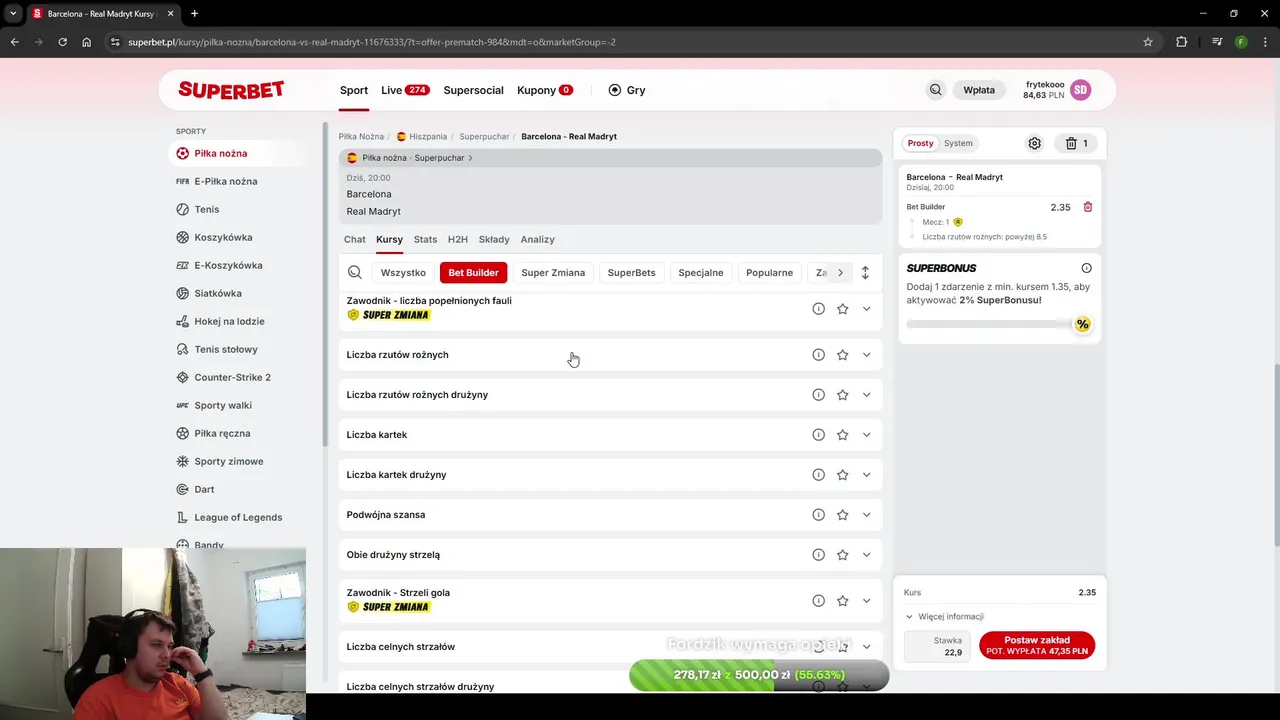The height and width of the screenshot is (720, 1280).
Task: Expand Liczba rzutów rożnych market
Action: [x=866, y=355]
